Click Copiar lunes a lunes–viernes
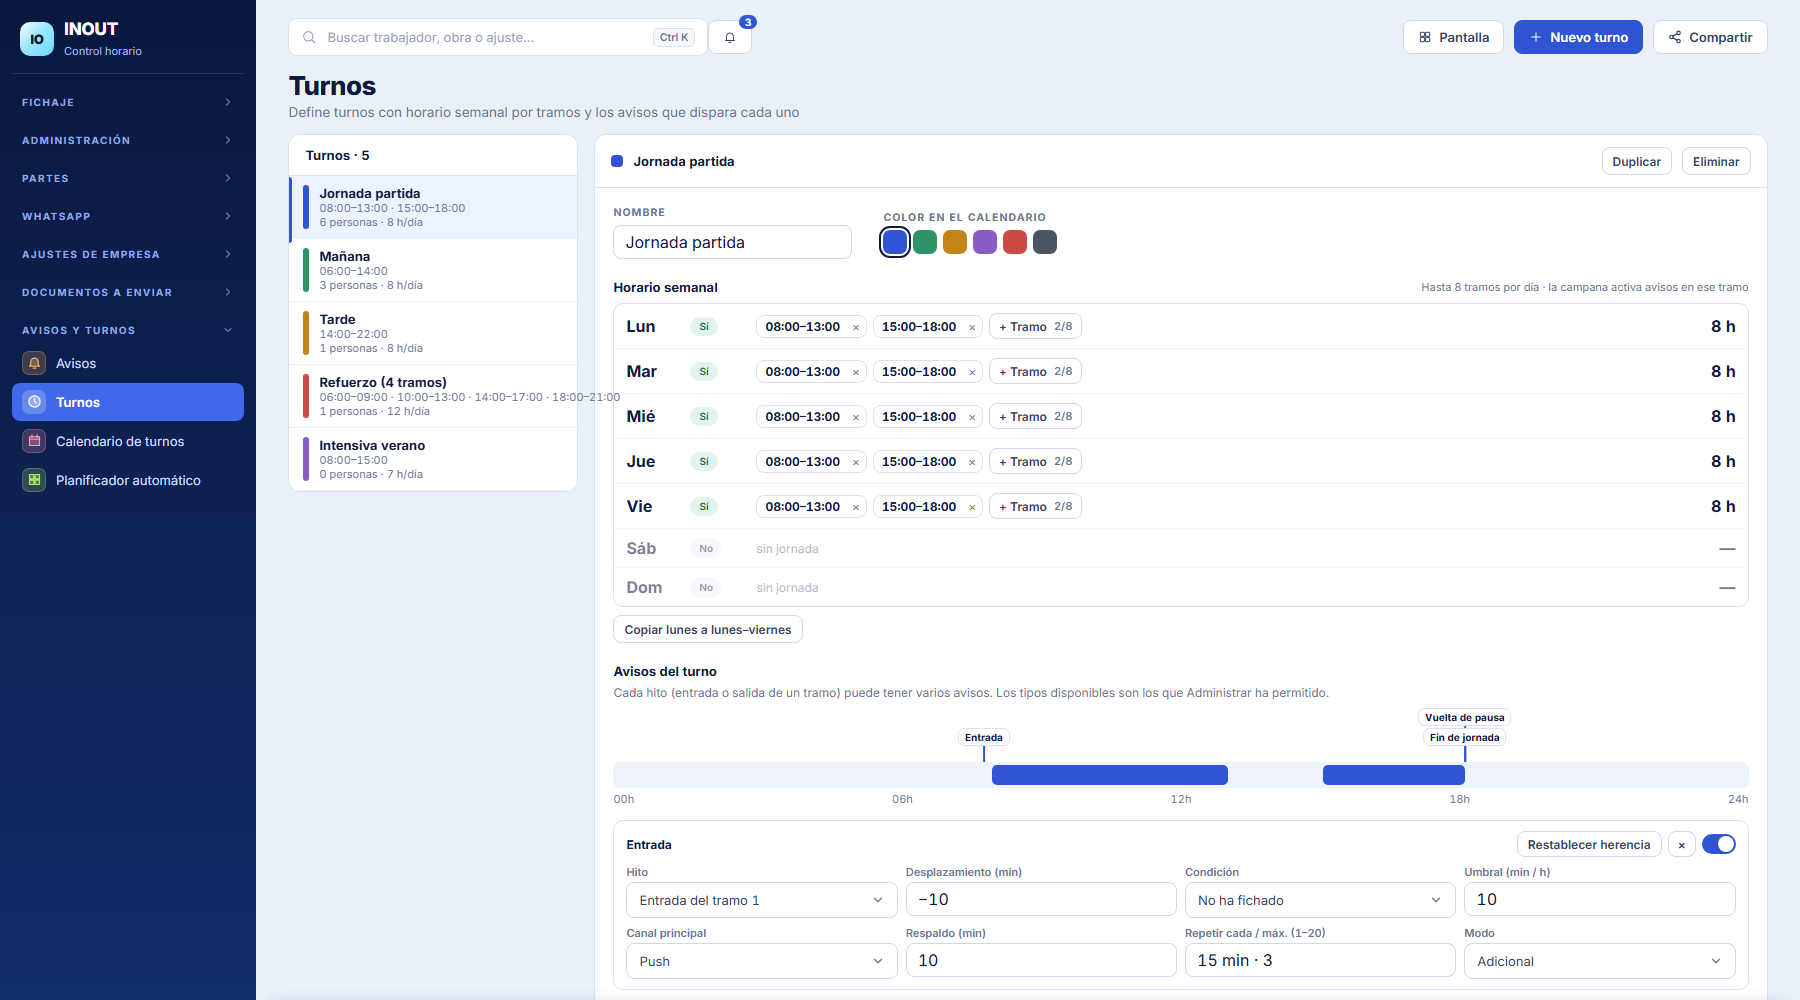The image size is (1800, 1000). tap(708, 629)
